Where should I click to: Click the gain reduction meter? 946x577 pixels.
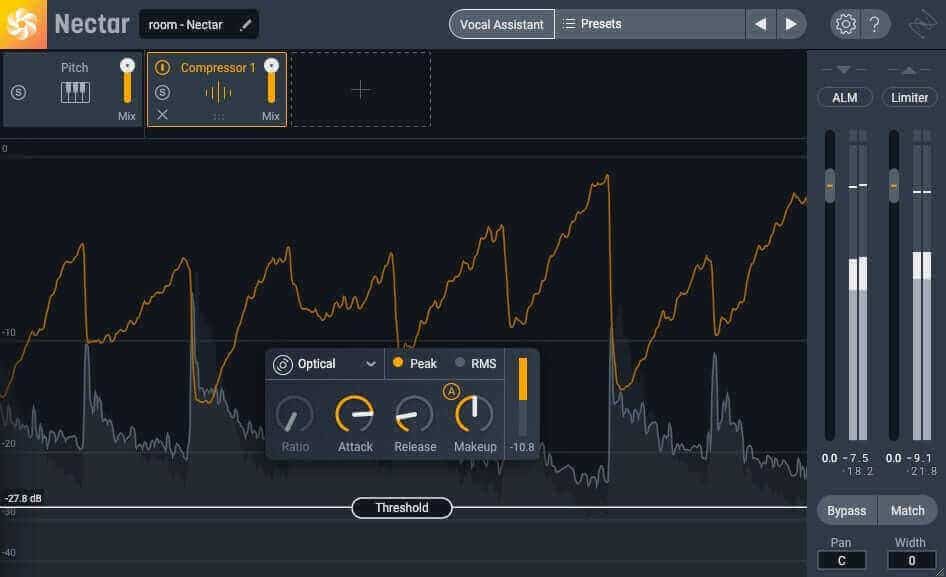pyautogui.click(x=522, y=396)
